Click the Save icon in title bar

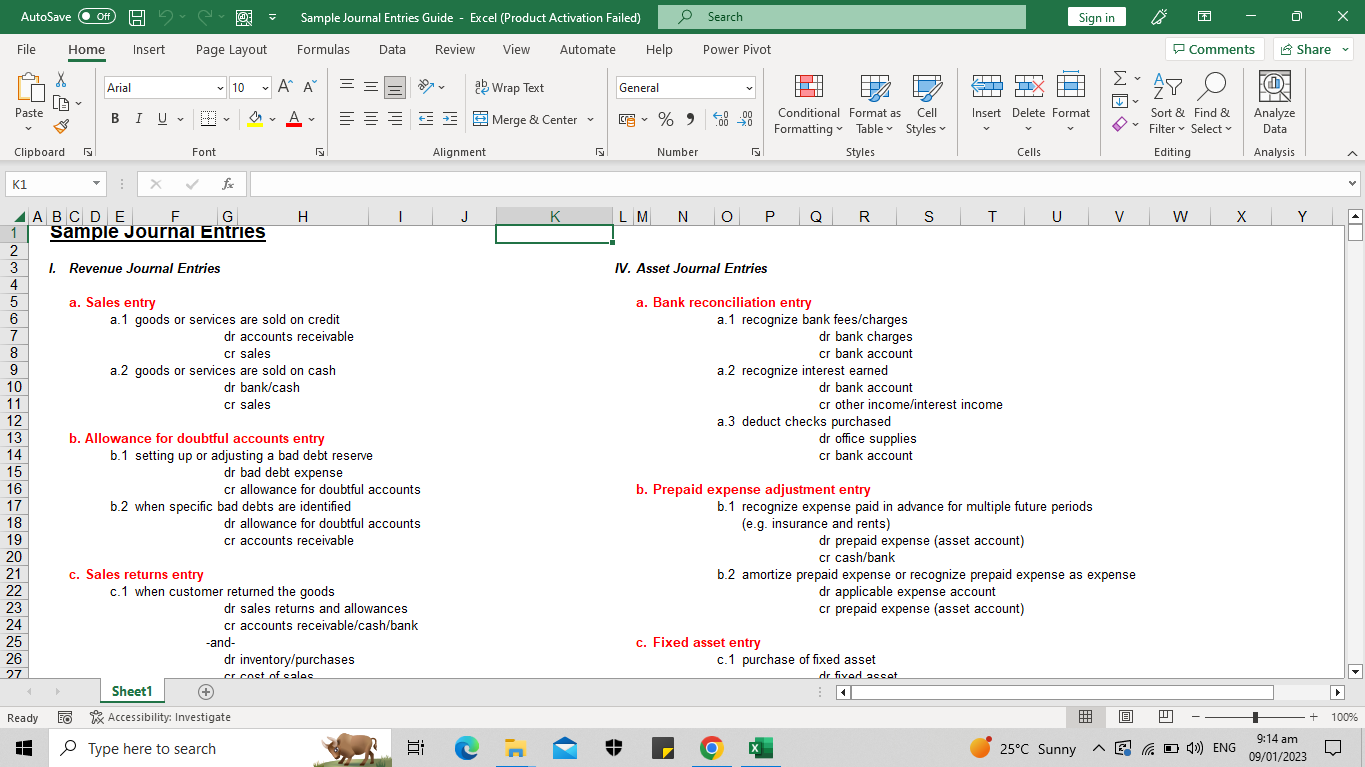tap(138, 17)
